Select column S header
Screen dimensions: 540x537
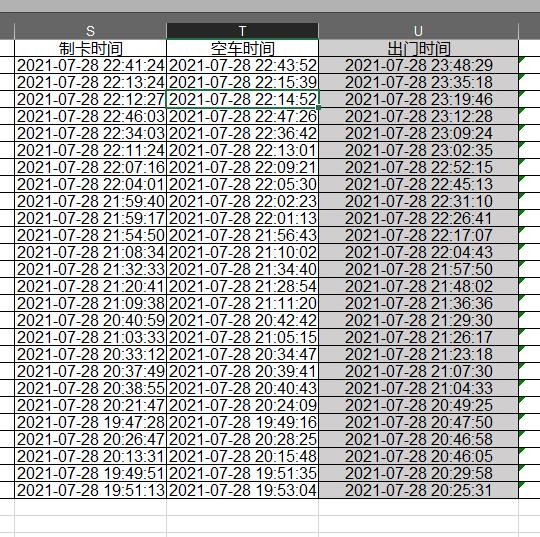[x=90, y=31]
